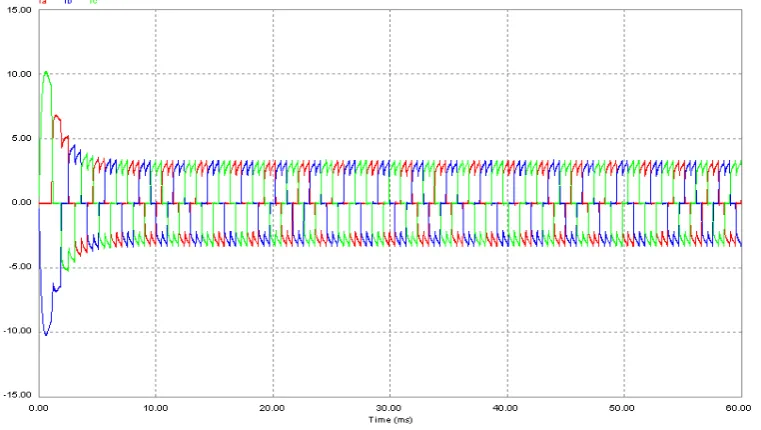Click the '5.00' y-axis tick label
The image size is (761, 430).
21,138
